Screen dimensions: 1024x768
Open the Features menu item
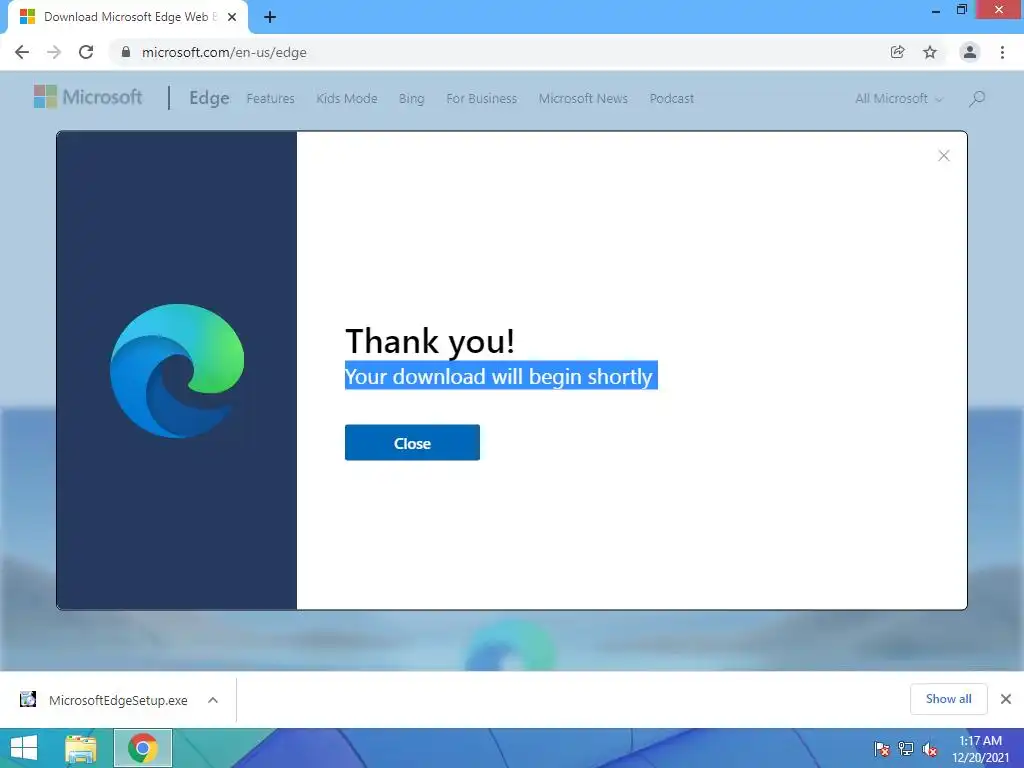(270, 99)
